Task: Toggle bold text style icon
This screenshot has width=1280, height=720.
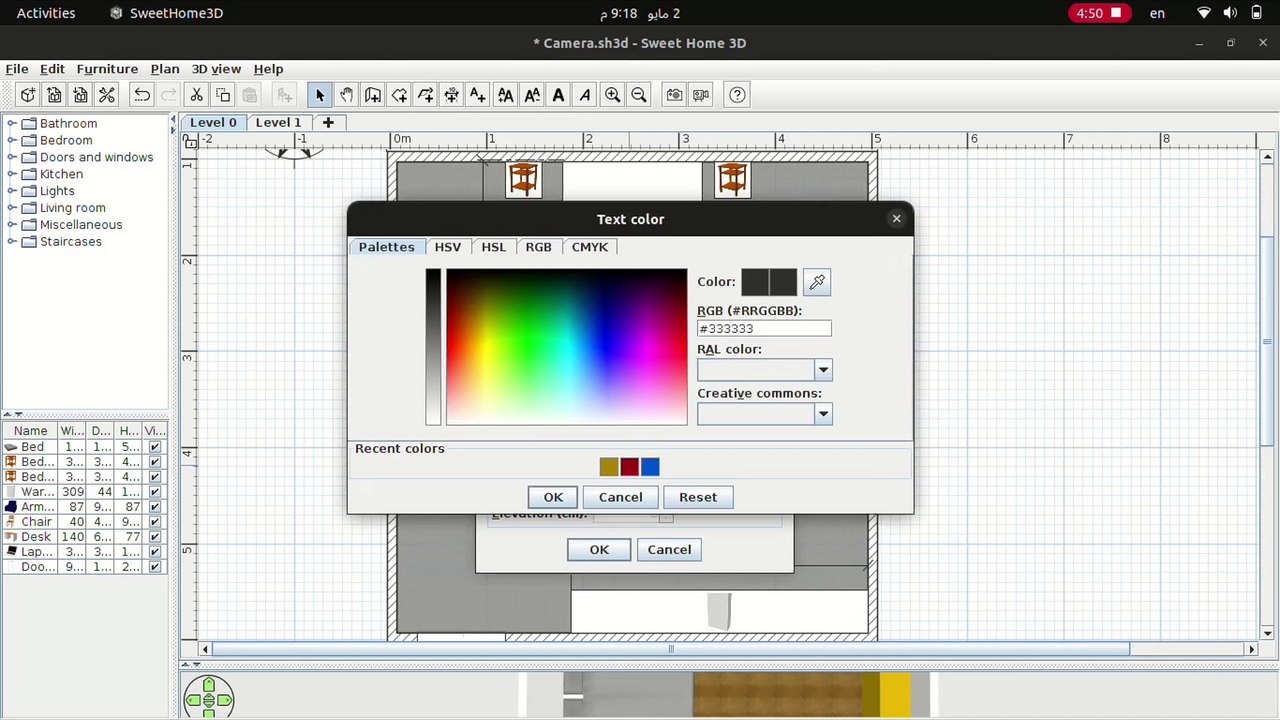Action: (x=558, y=95)
